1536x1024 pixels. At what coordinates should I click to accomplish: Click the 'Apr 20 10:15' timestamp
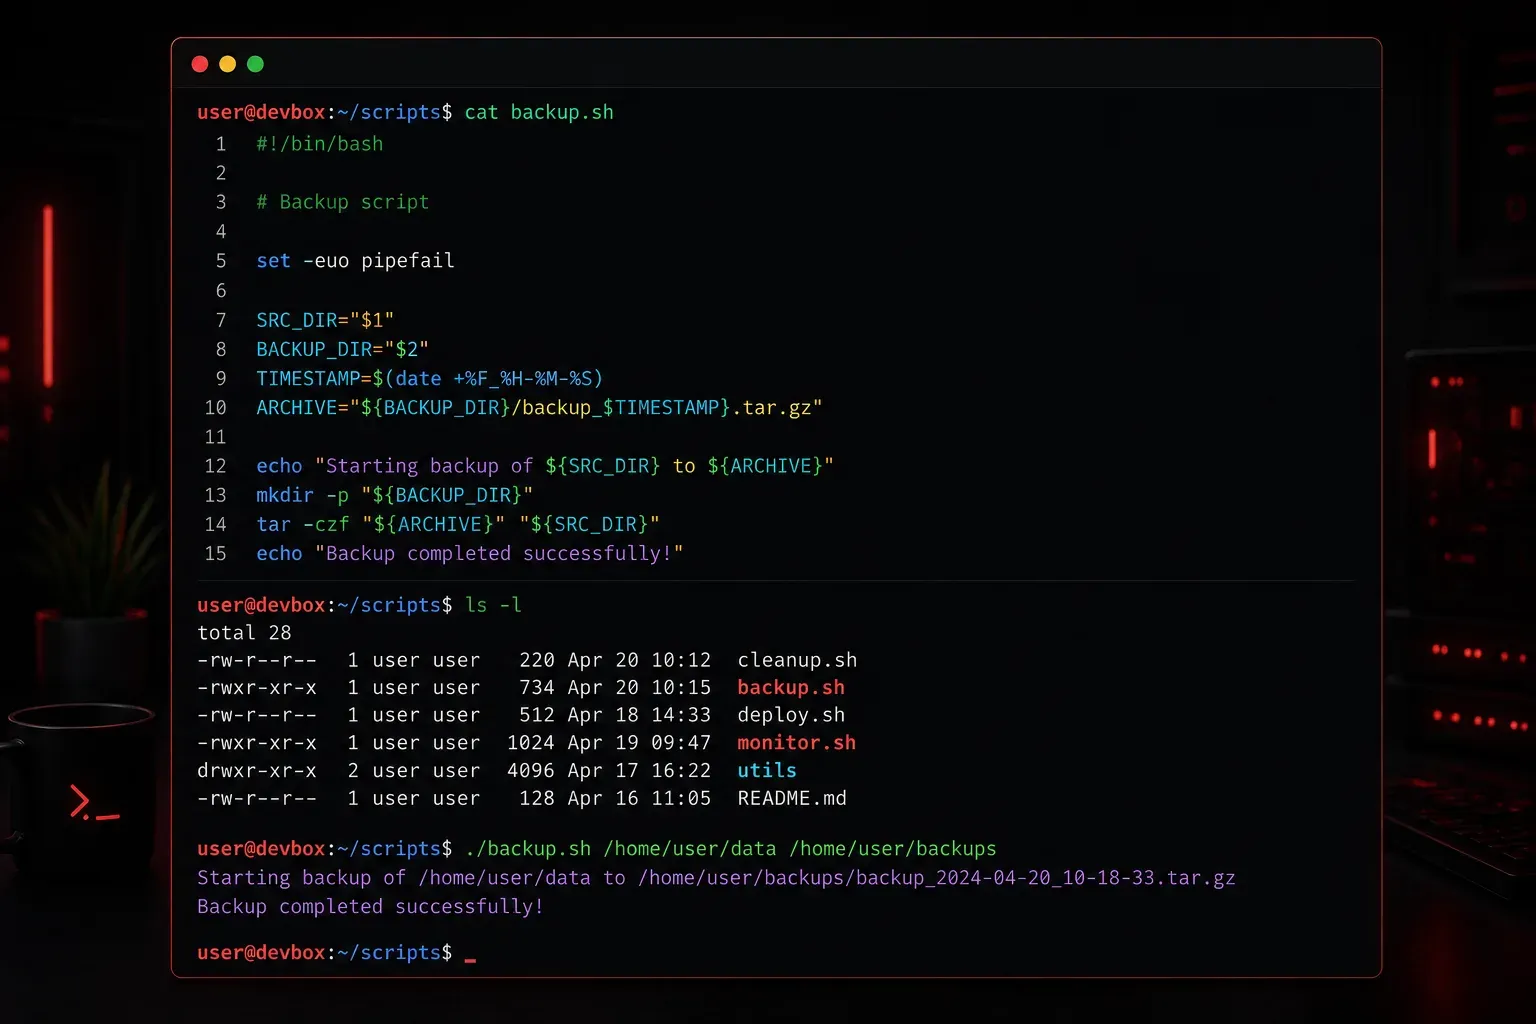coord(639,688)
